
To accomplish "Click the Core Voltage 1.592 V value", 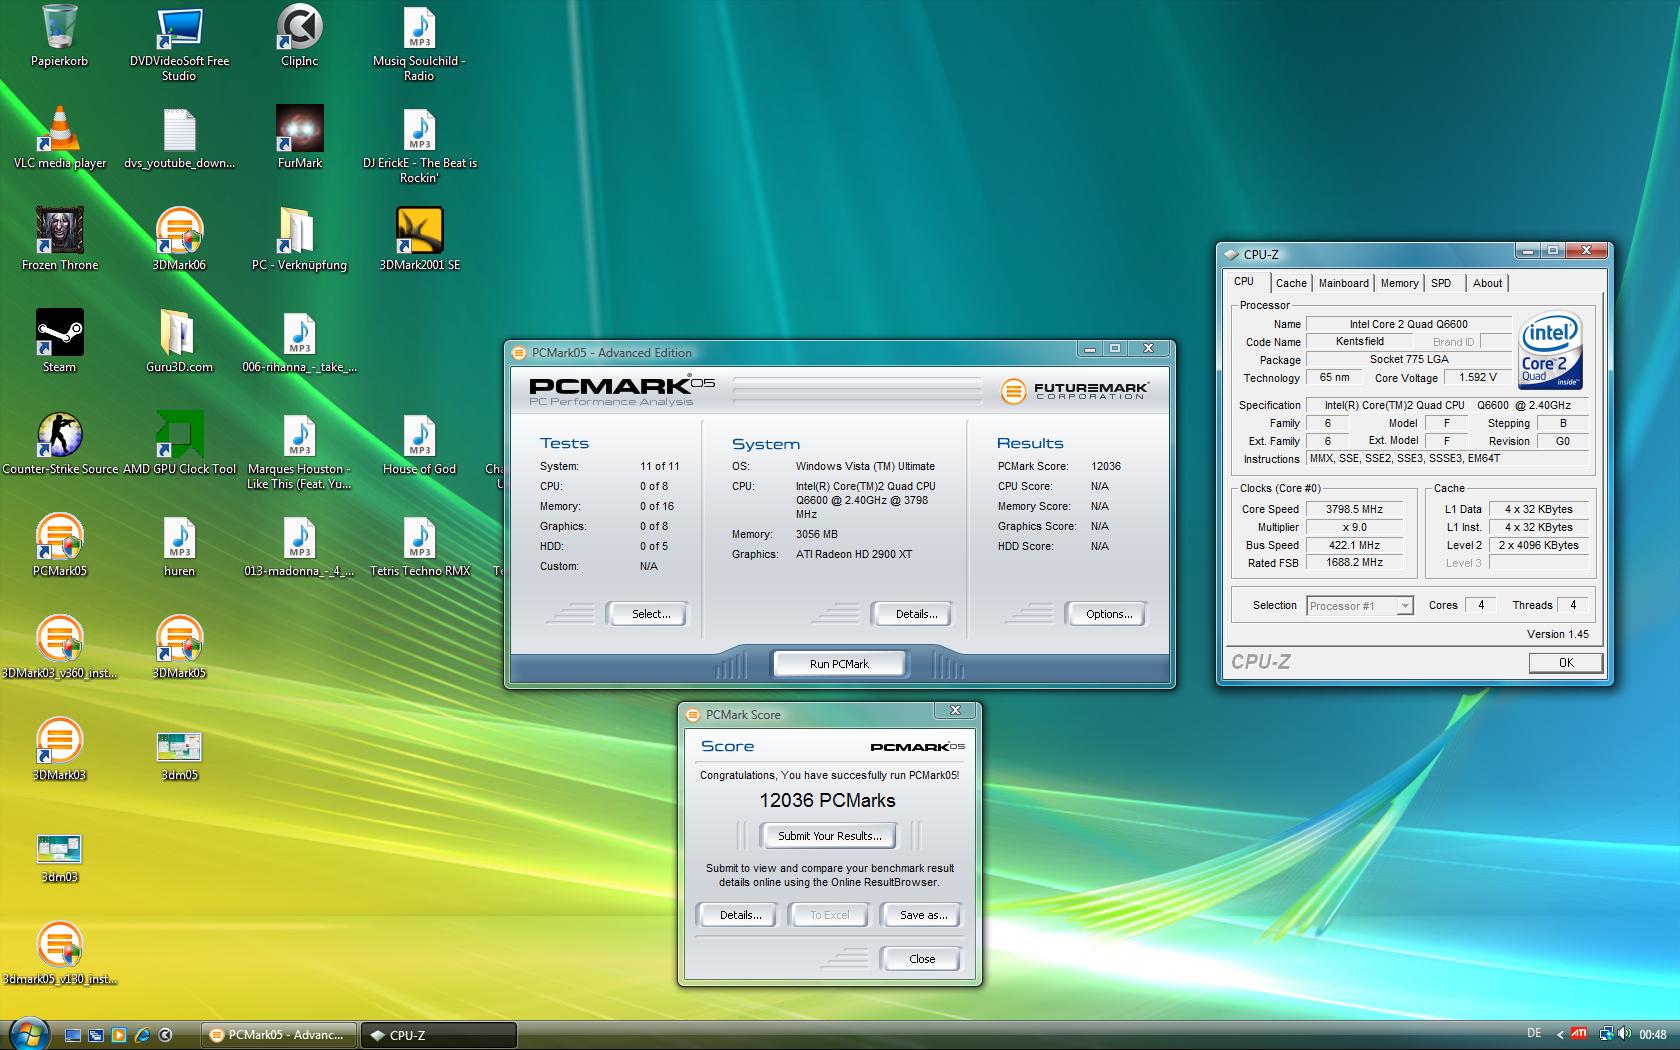I will click(1478, 377).
